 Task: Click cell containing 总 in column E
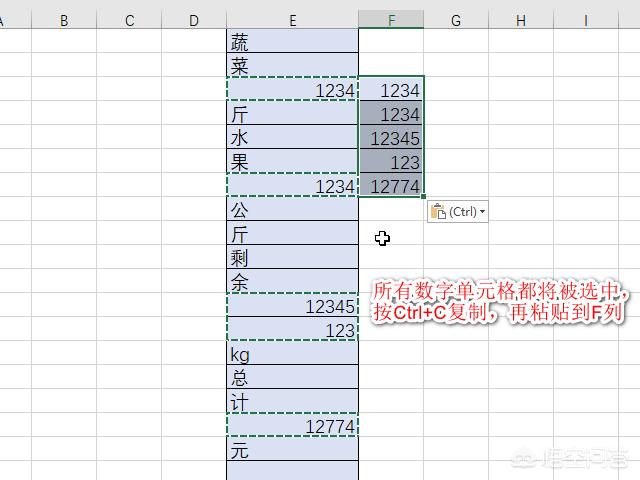pos(293,377)
